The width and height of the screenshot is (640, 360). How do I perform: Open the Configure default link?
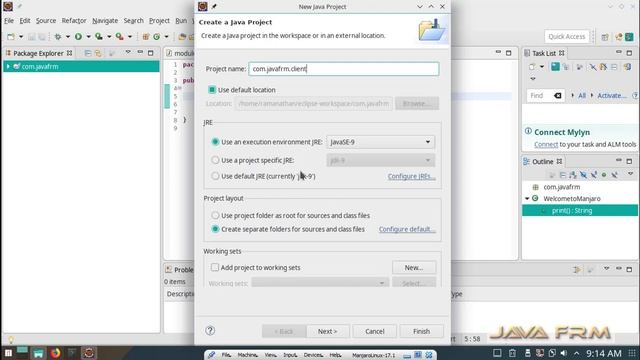click(x=407, y=229)
